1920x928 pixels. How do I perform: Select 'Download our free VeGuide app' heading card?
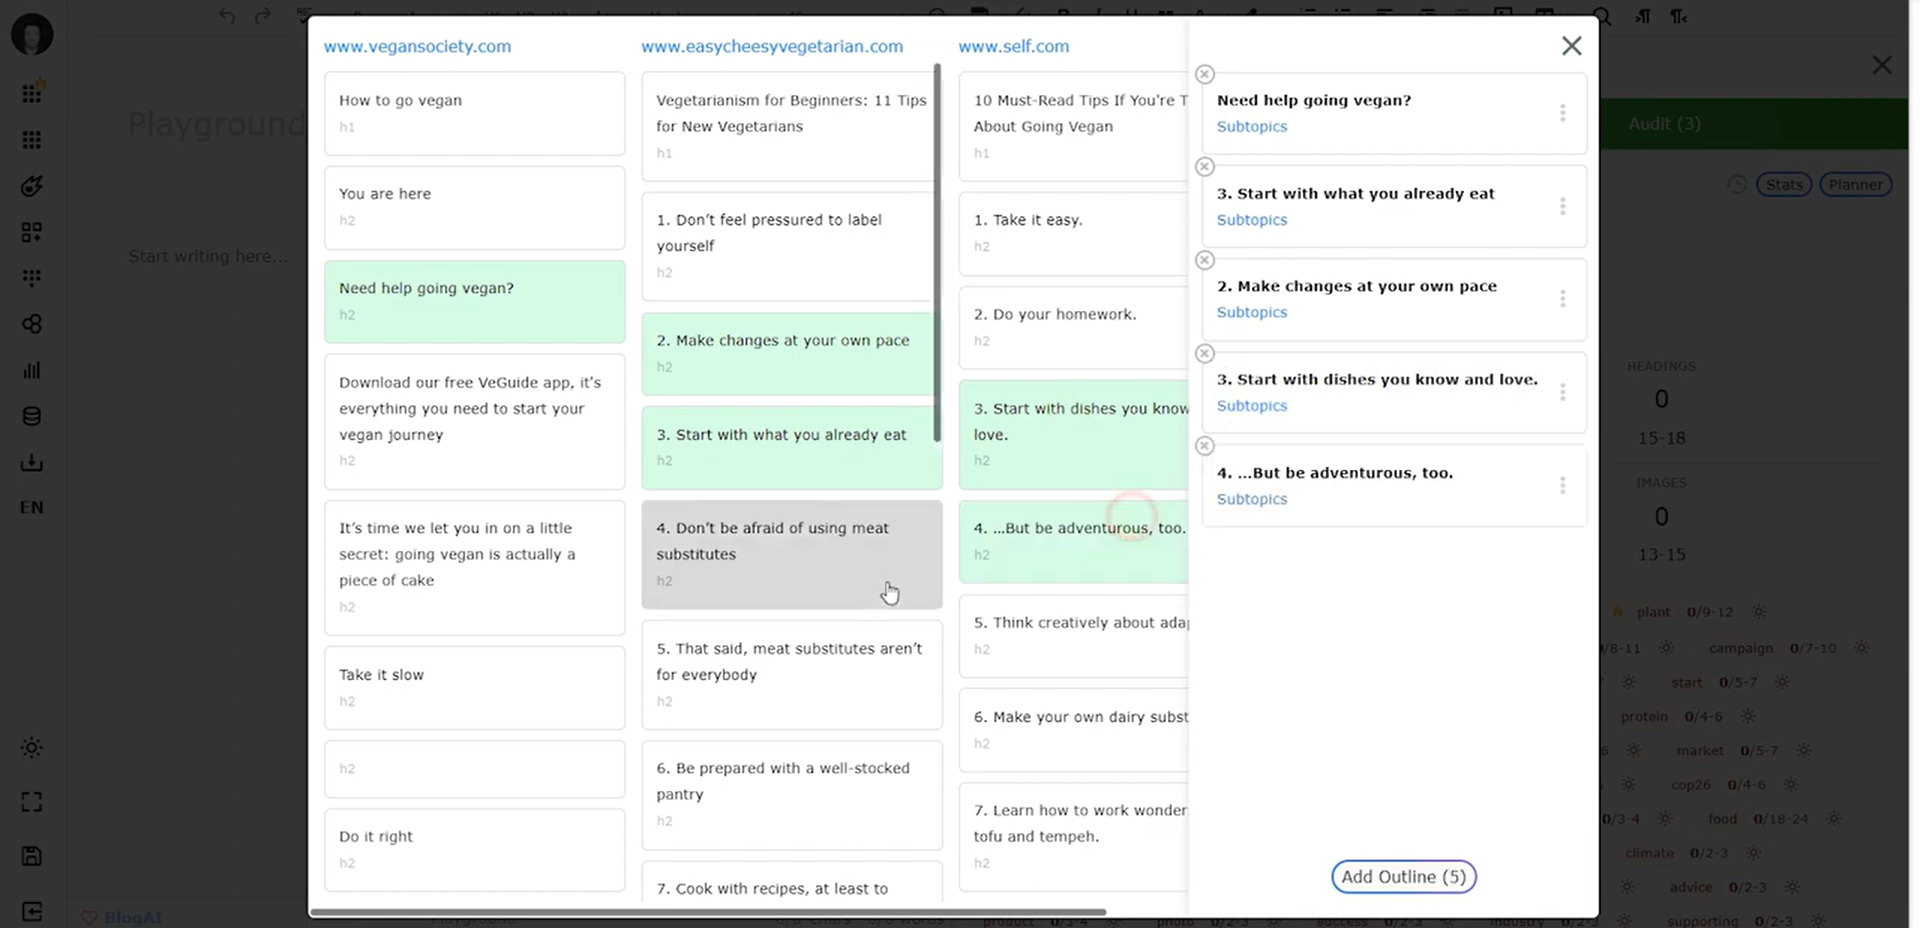coord(474,421)
